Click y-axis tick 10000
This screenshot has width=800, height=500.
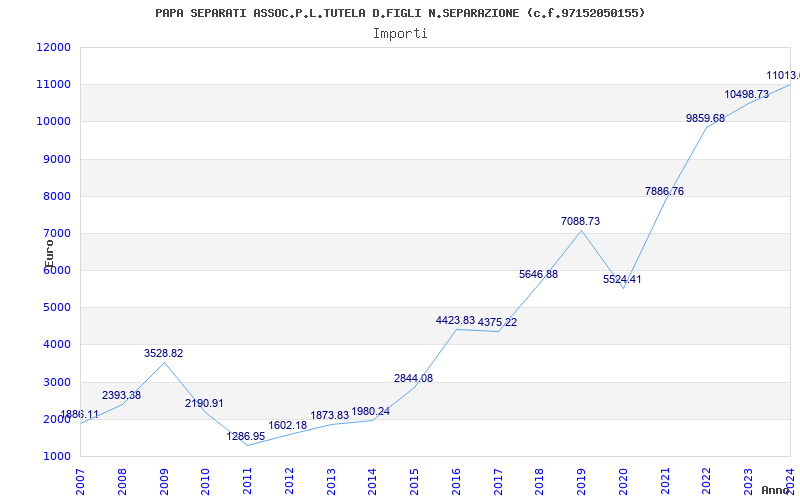tap(54, 121)
